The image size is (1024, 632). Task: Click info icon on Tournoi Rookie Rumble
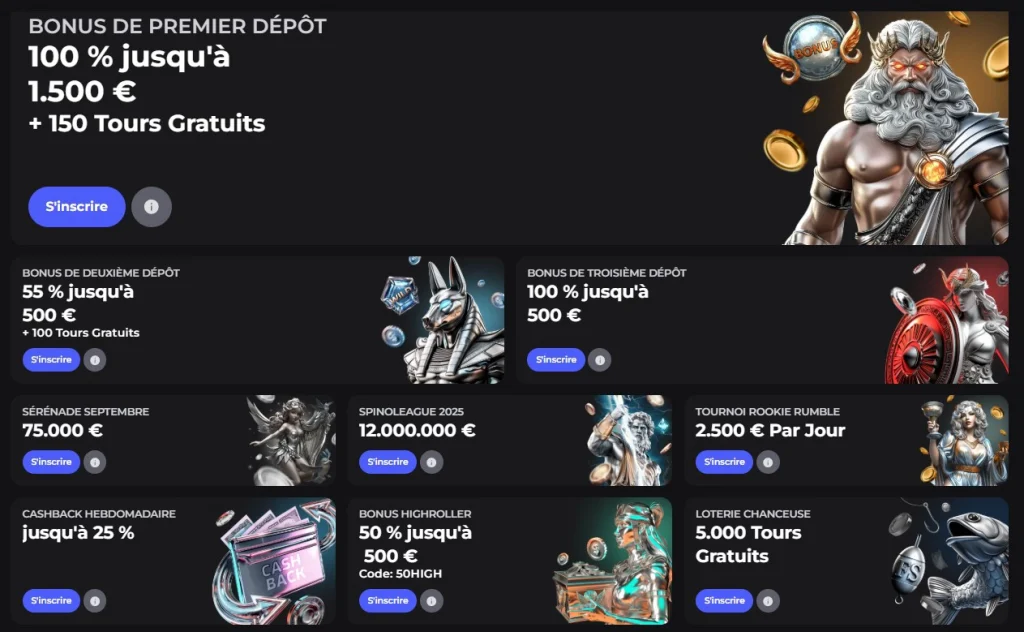768,462
